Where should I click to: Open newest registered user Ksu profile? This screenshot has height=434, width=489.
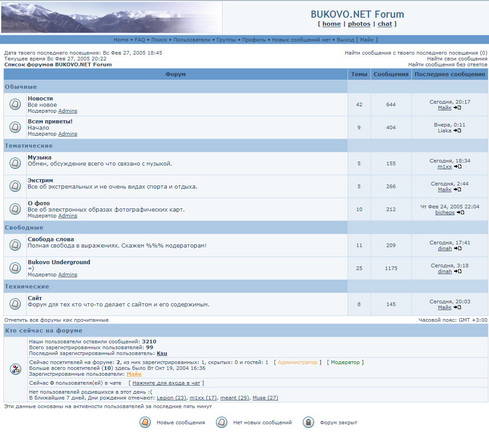(x=162, y=353)
